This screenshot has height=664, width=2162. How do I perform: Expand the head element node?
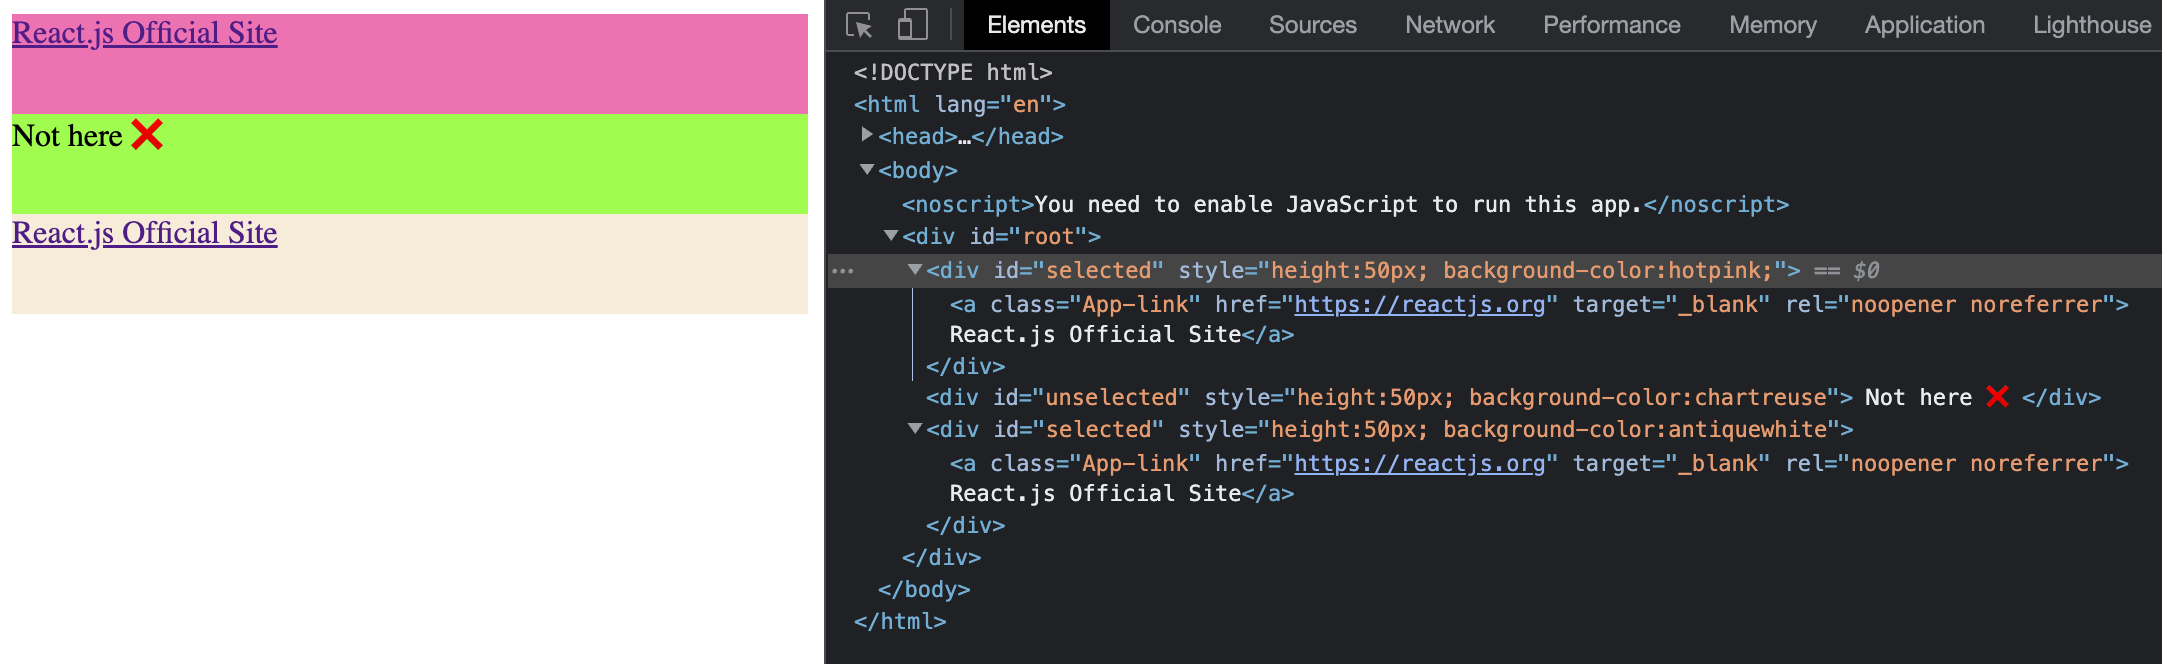(867, 135)
